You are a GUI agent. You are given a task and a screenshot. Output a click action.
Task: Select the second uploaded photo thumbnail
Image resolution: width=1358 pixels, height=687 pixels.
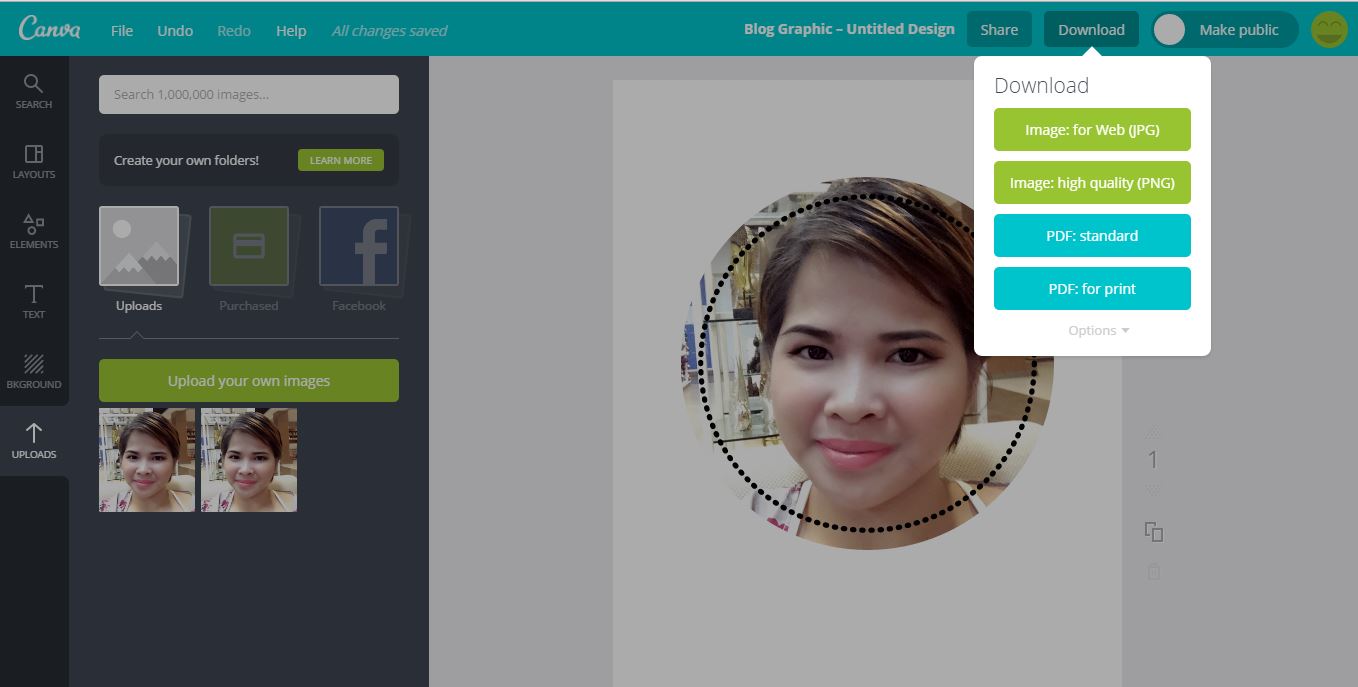(x=249, y=460)
